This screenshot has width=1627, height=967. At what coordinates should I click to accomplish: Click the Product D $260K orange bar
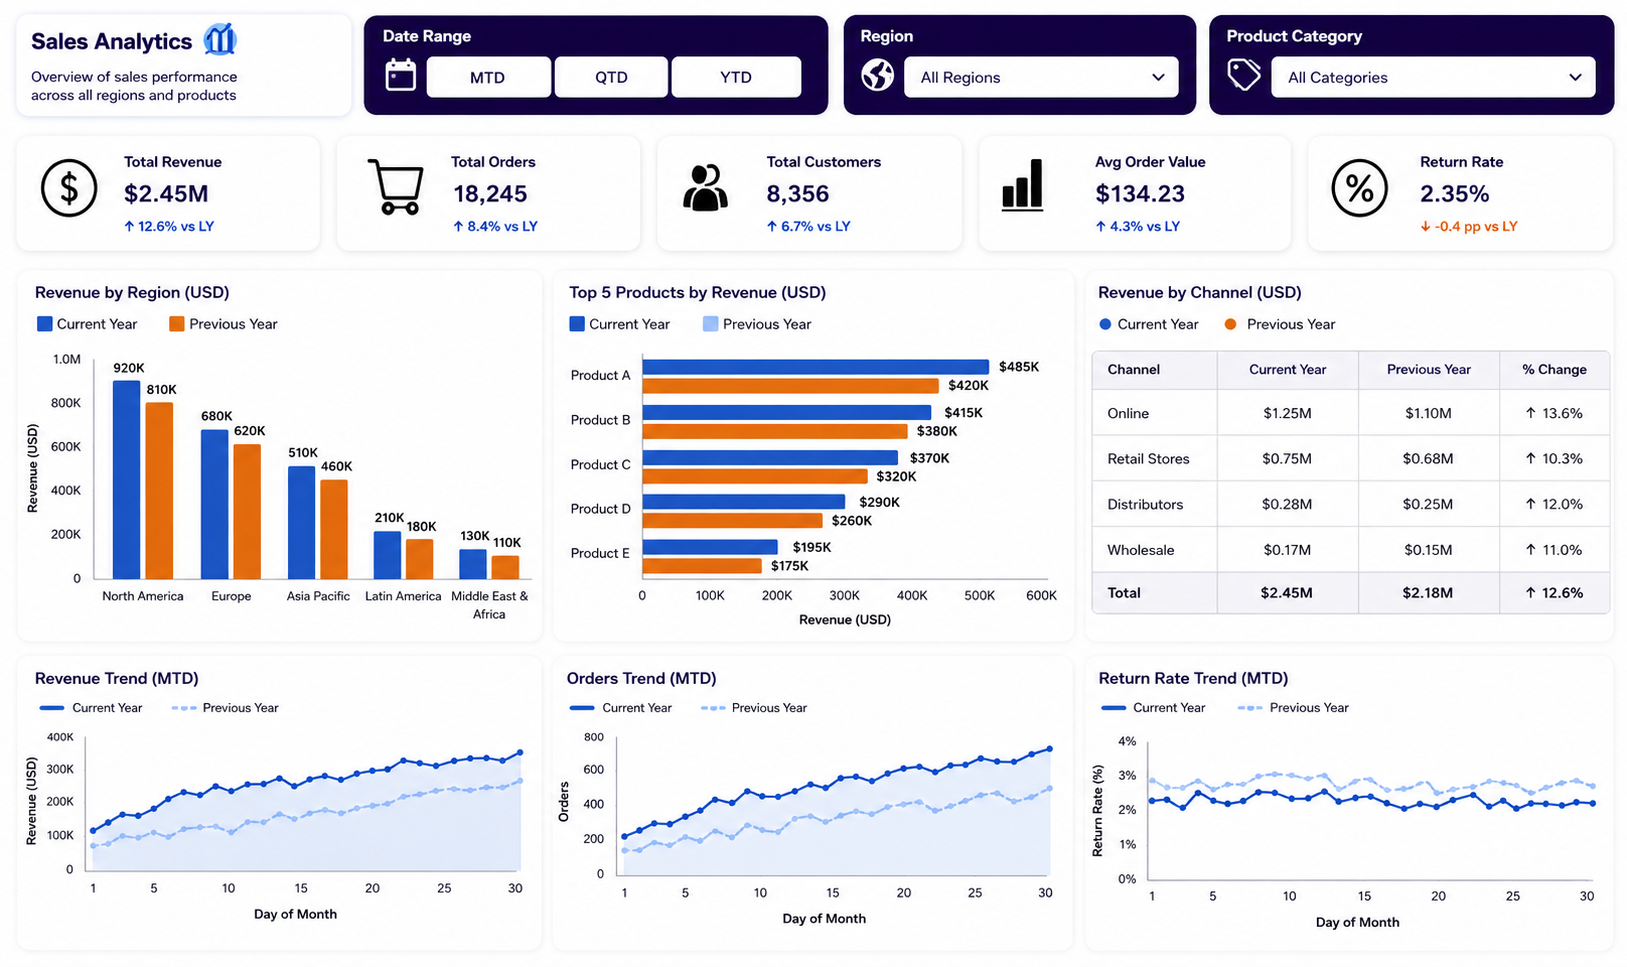[x=732, y=520]
